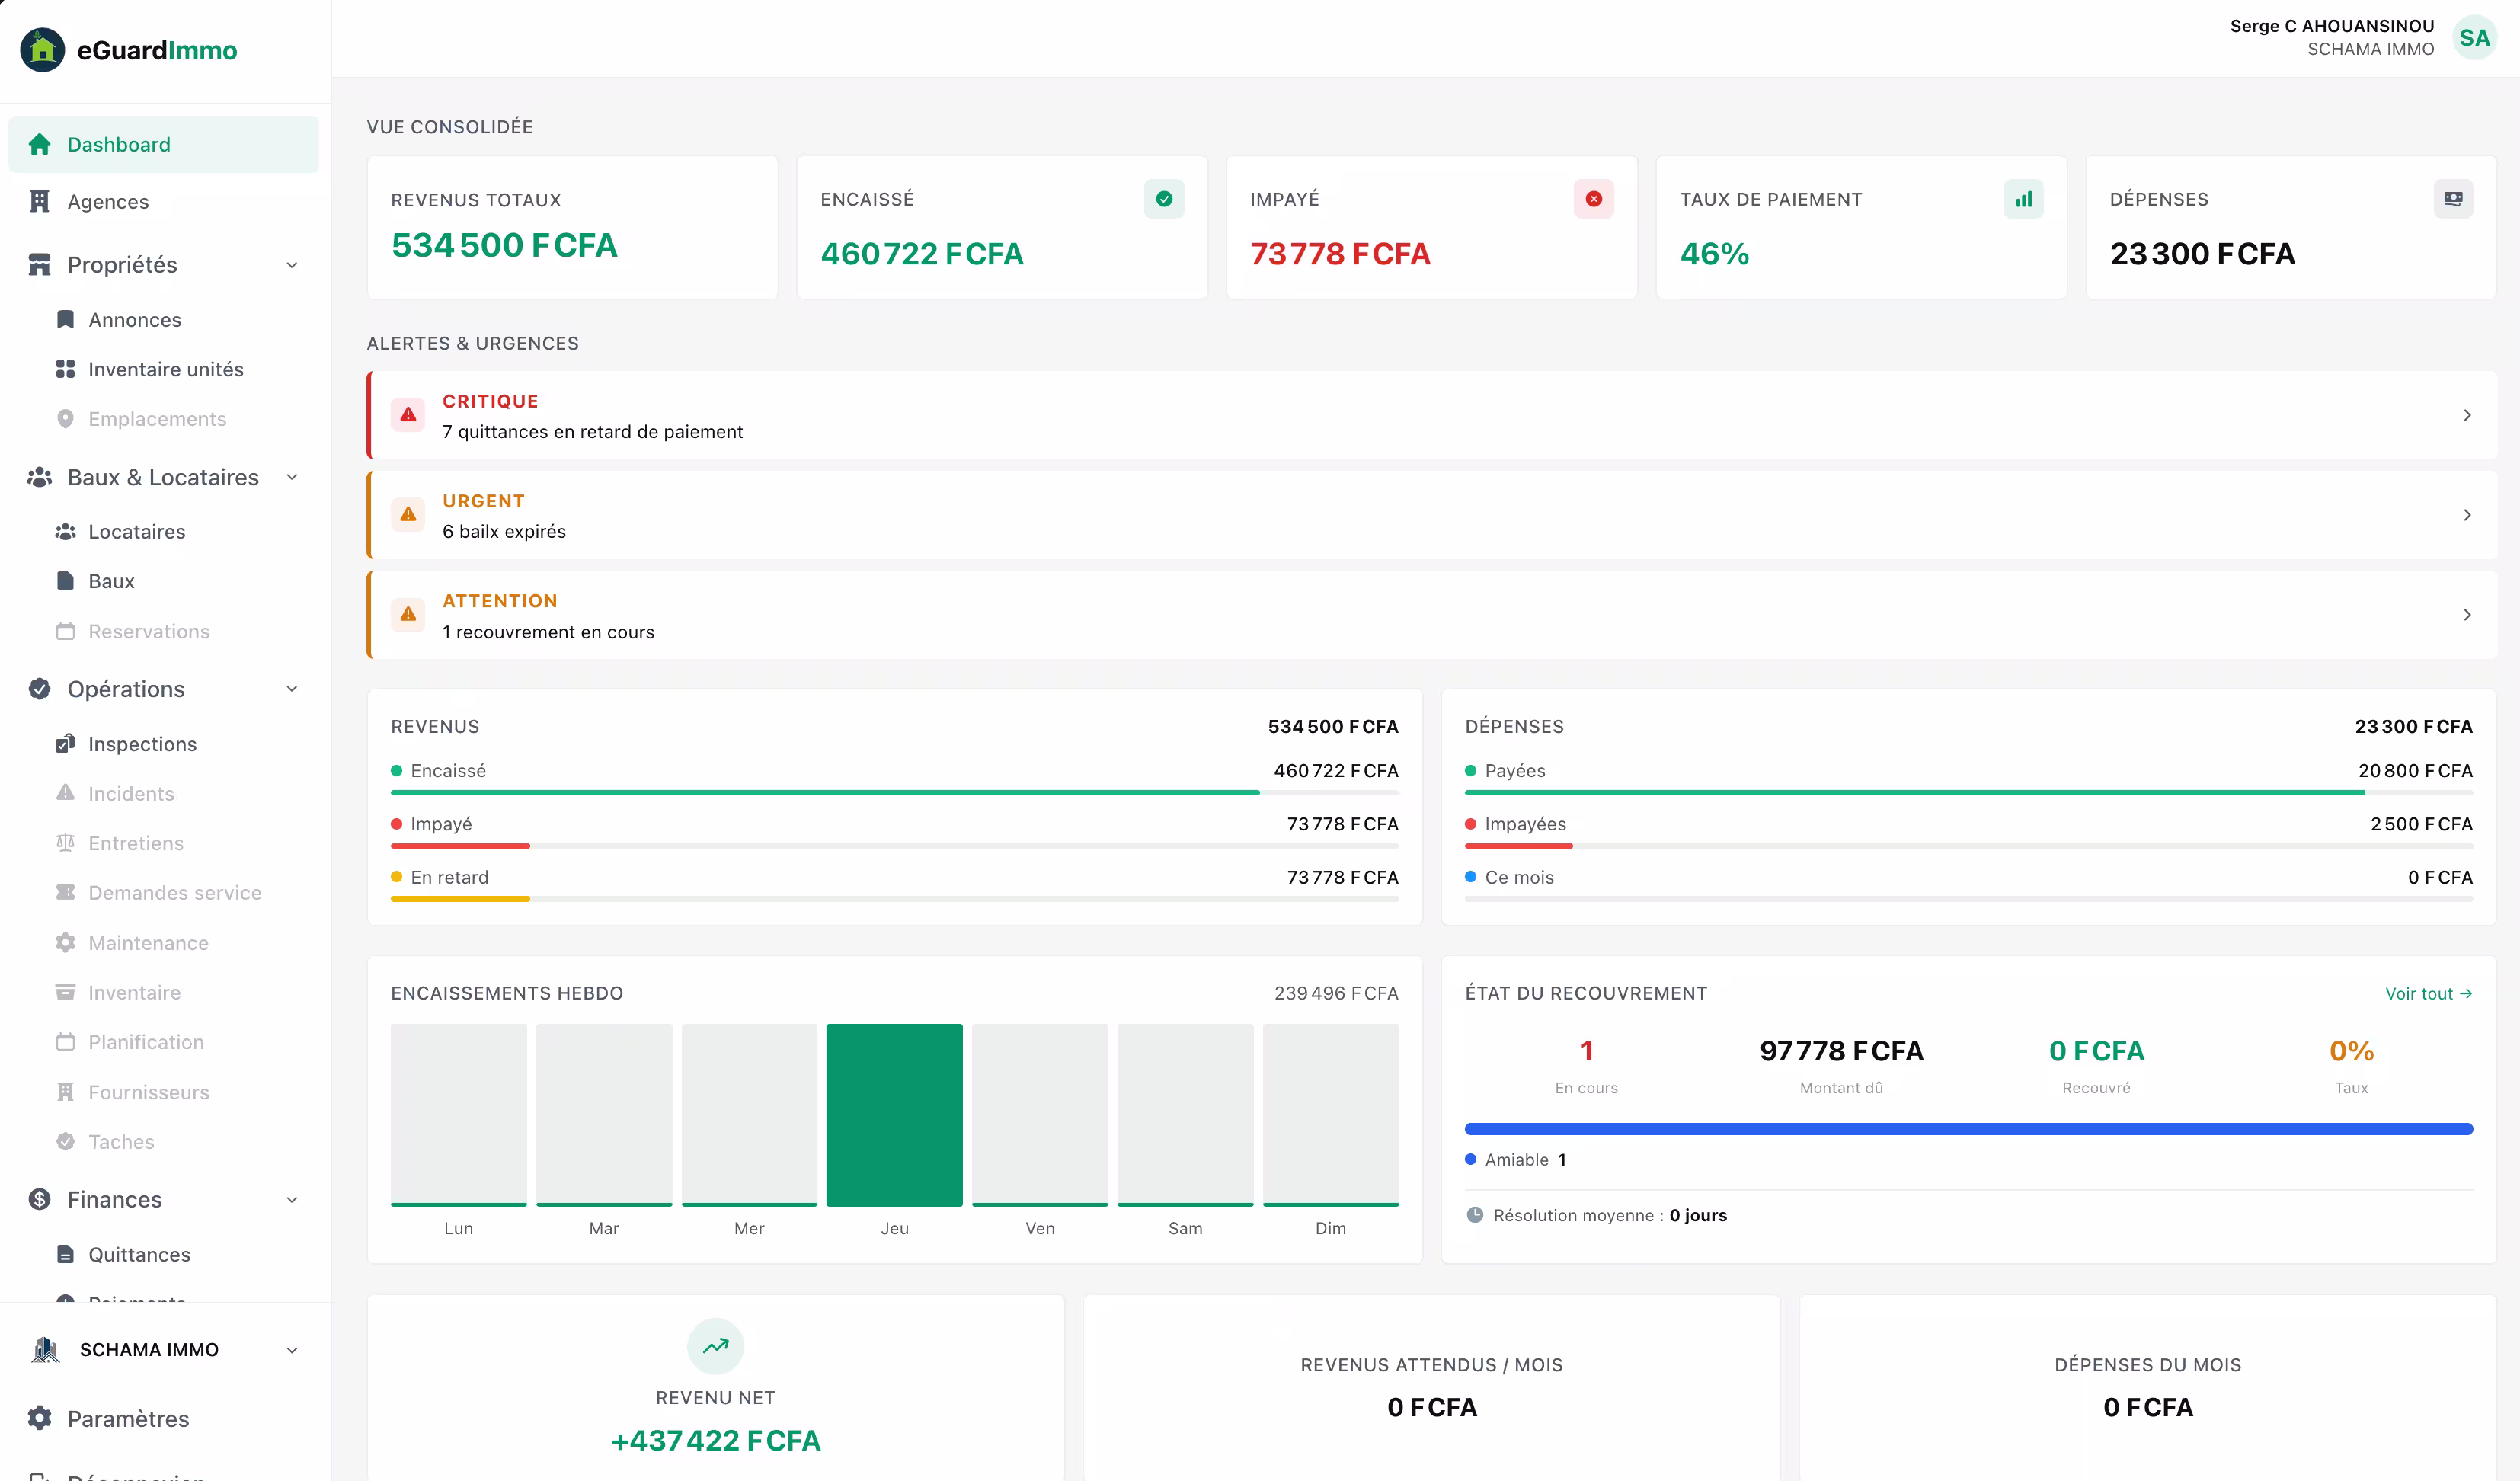The height and width of the screenshot is (1481, 2520).
Task: Collapse the Opérations sidebar section
Action: point(292,689)
